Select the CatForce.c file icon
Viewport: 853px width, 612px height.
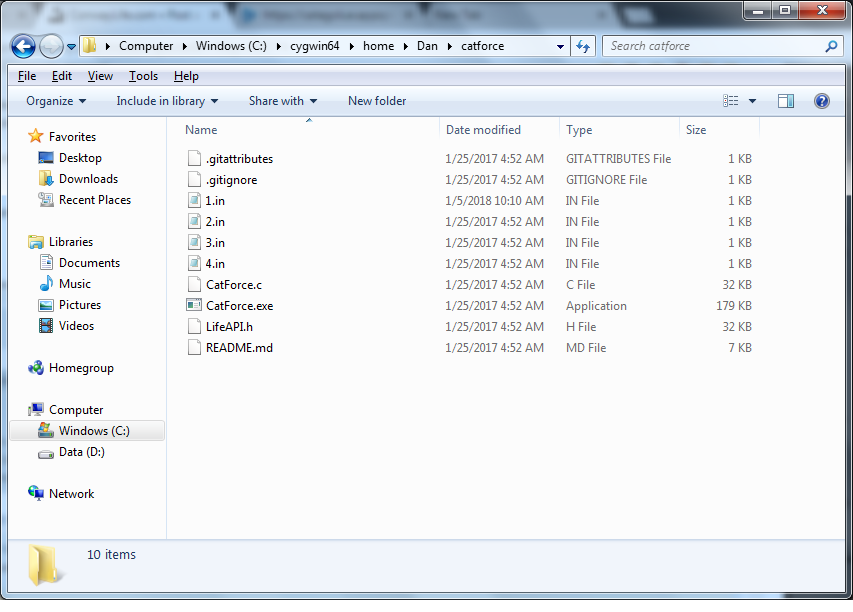[x=194, y=285]
